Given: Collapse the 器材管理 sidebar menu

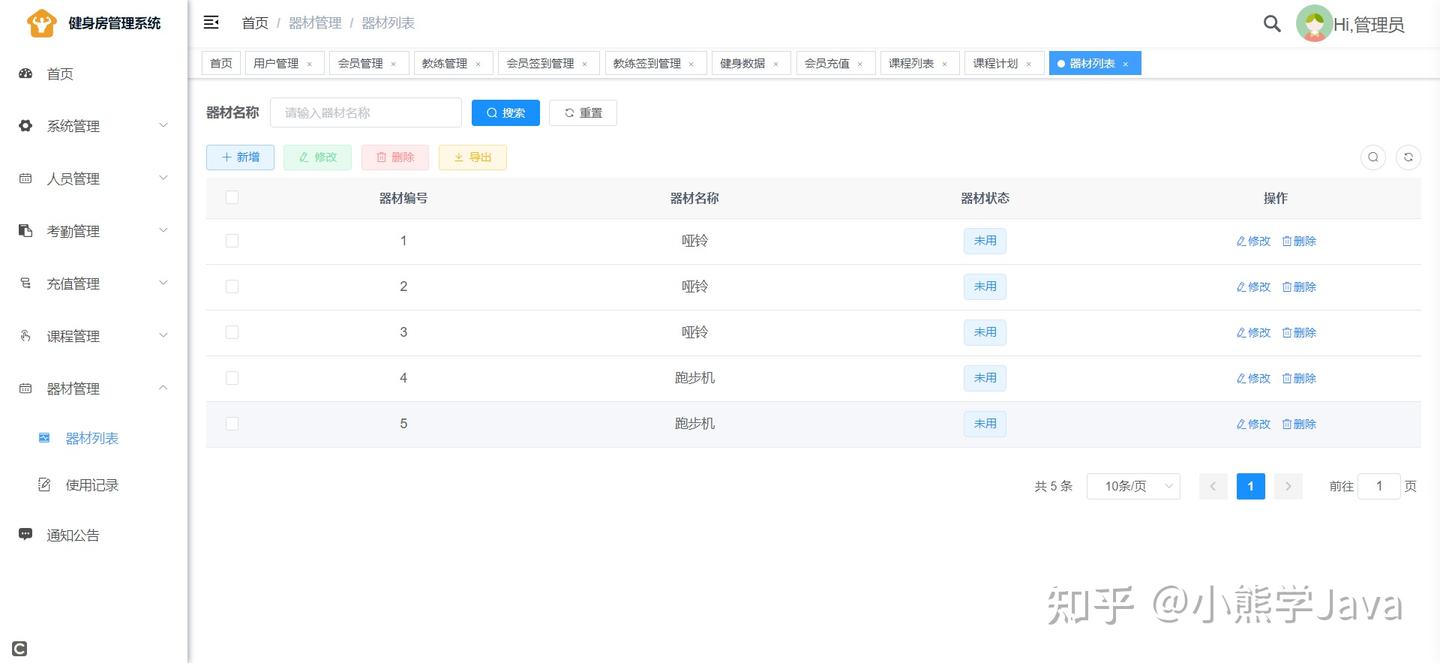Looking at the screenshot, I should pos(94,388).
